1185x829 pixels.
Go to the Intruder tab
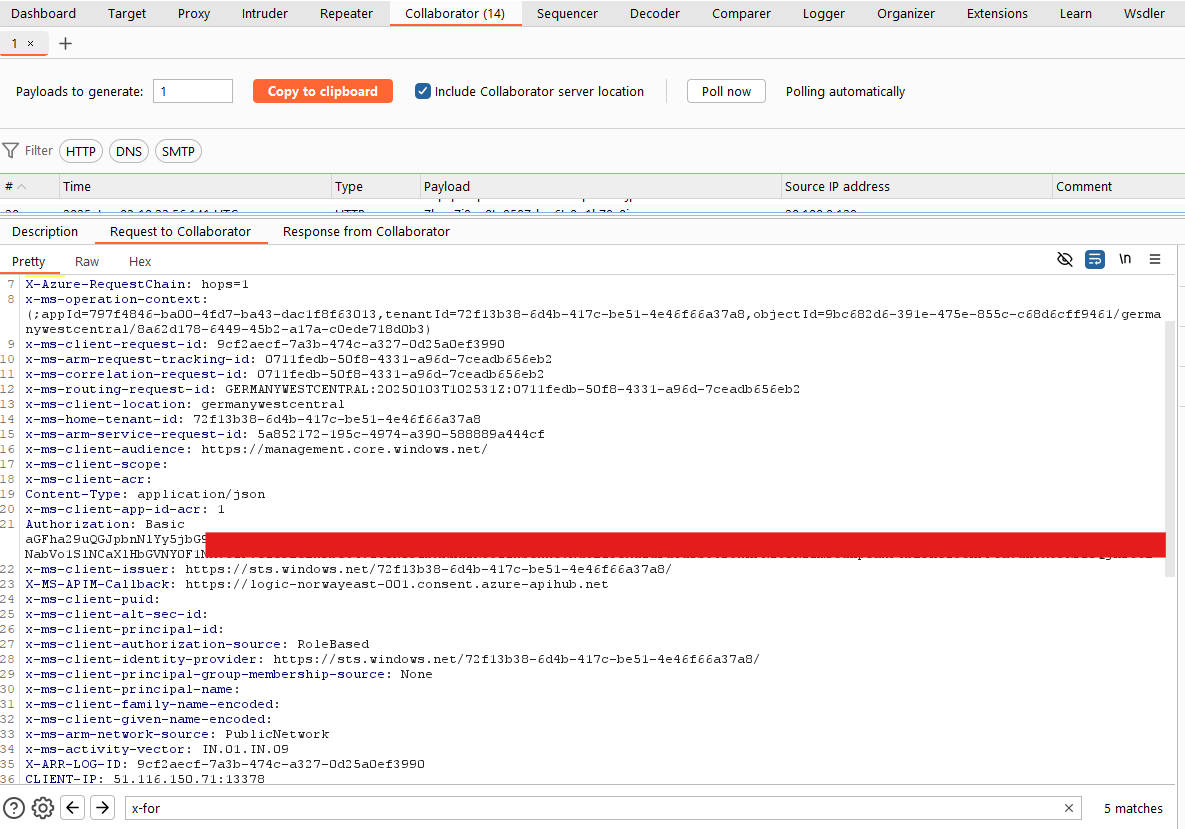click(x=265, y=14)
